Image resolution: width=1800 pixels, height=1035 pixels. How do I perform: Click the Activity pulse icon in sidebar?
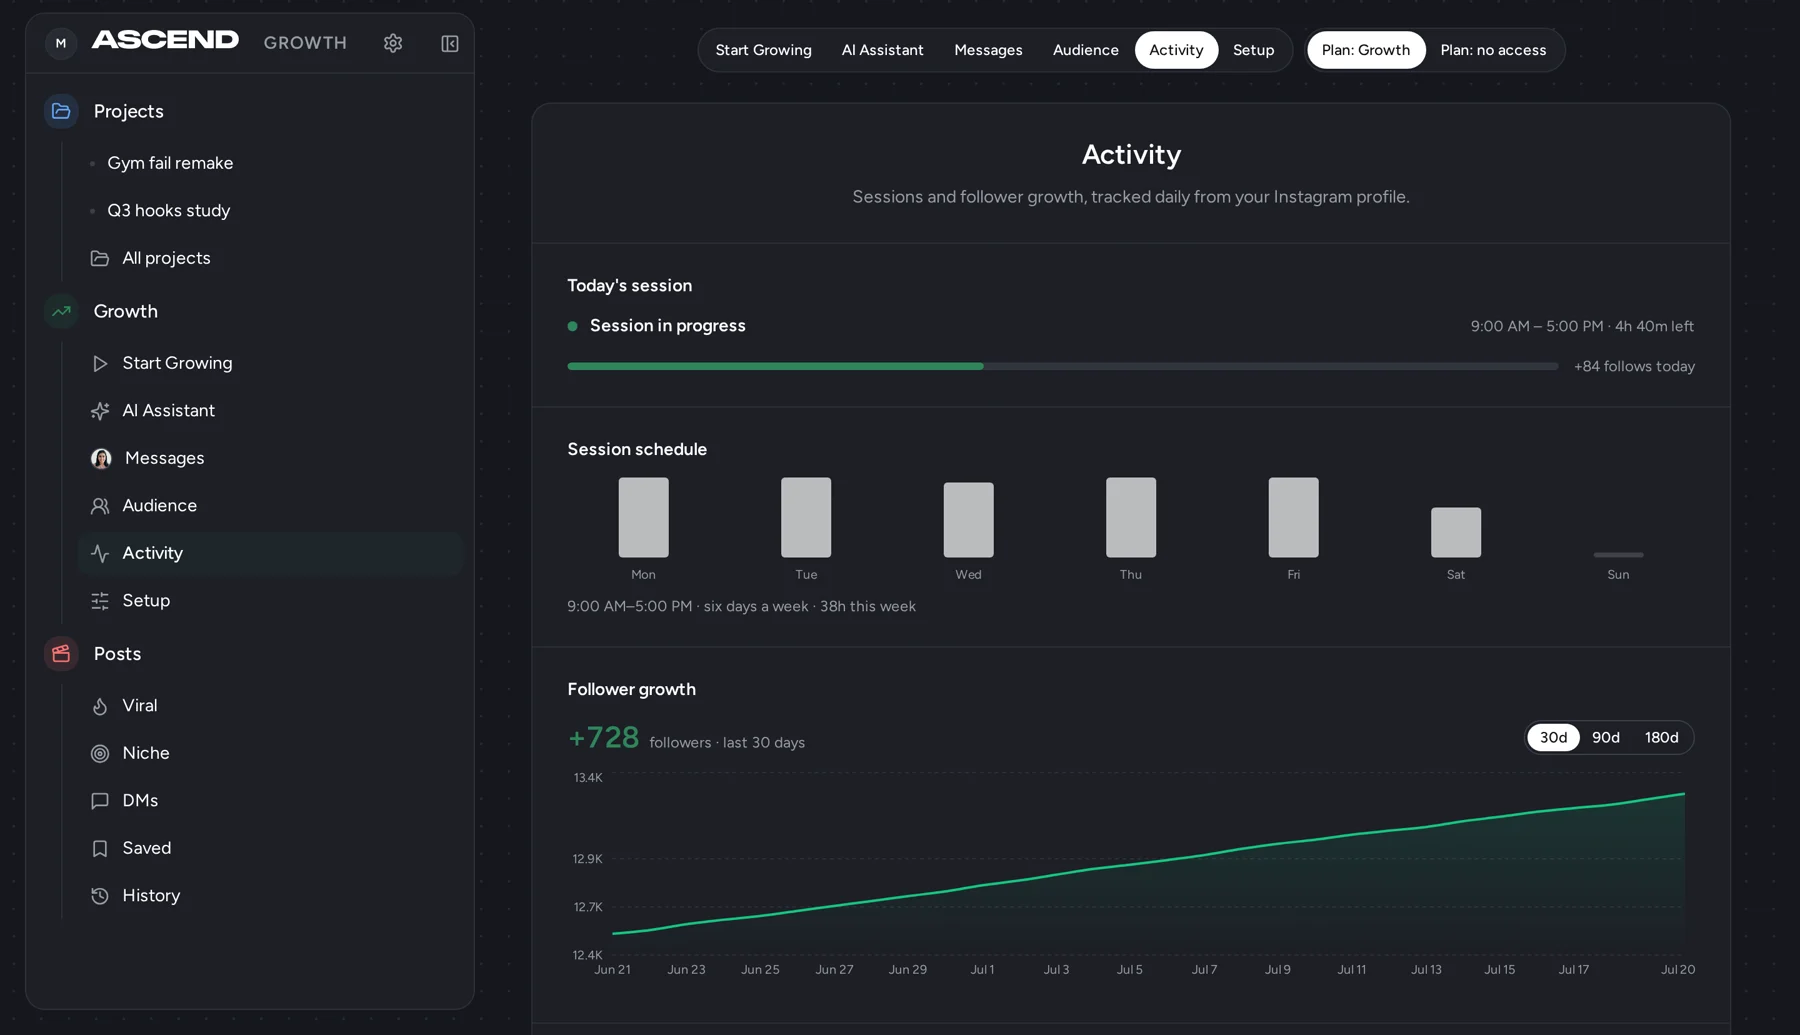click(x=100, y=553)
